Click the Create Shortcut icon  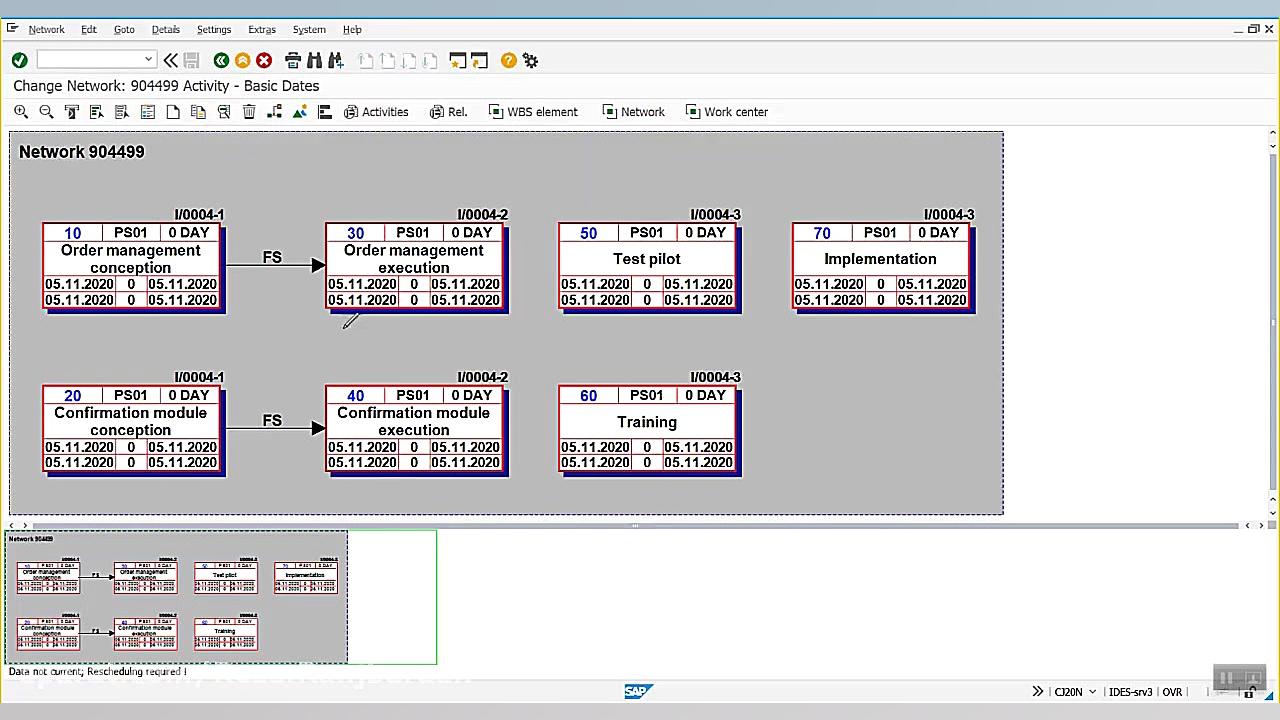(x=479, y=61)
